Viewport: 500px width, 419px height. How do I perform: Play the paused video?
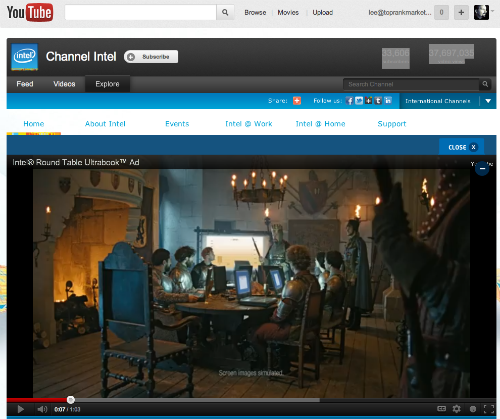tap(21, 409)
